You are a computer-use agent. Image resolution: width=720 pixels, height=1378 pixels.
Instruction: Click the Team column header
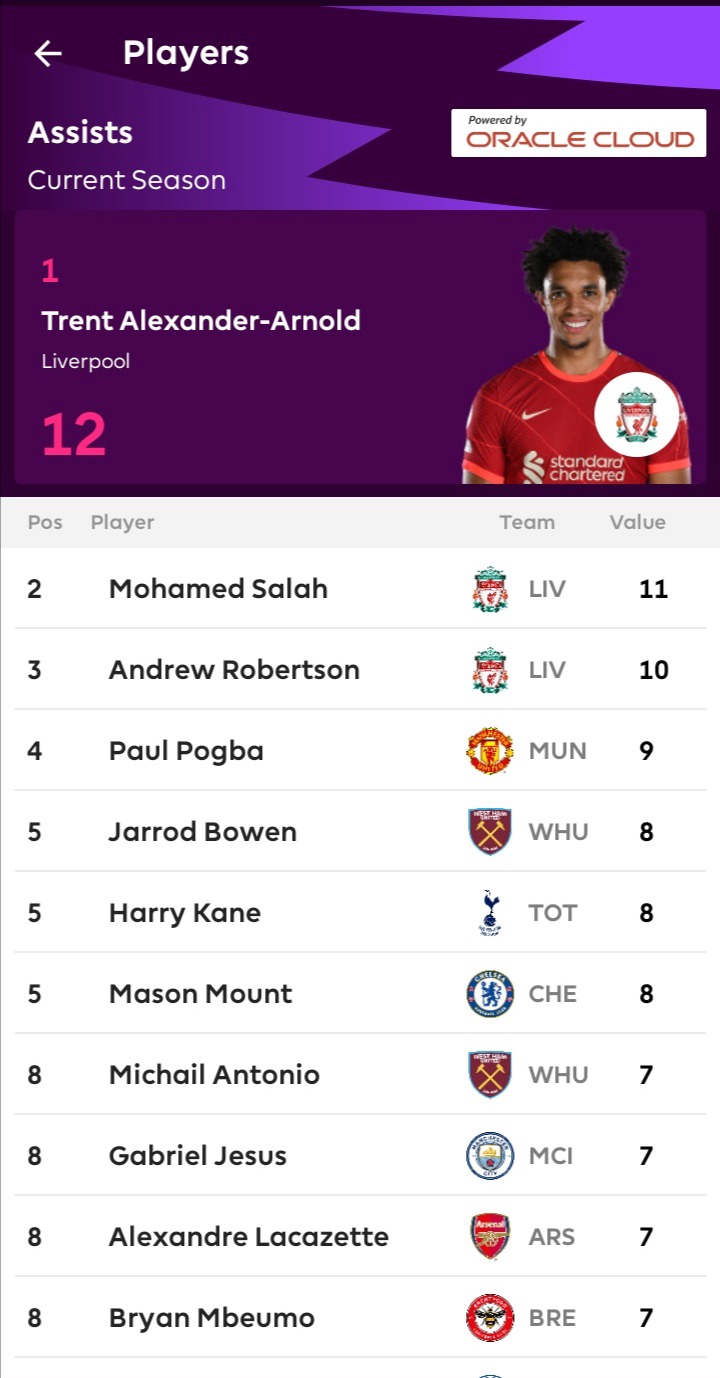[x=527, y=522]
